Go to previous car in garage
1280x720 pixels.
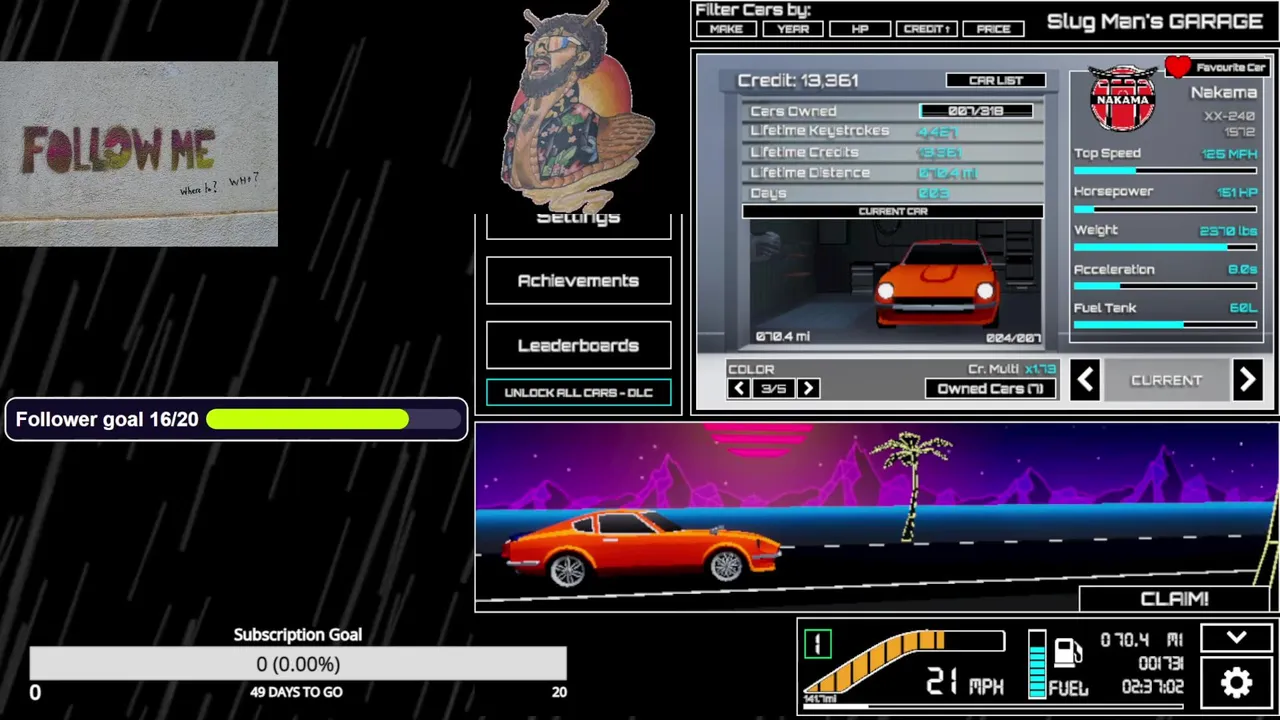1085,380
